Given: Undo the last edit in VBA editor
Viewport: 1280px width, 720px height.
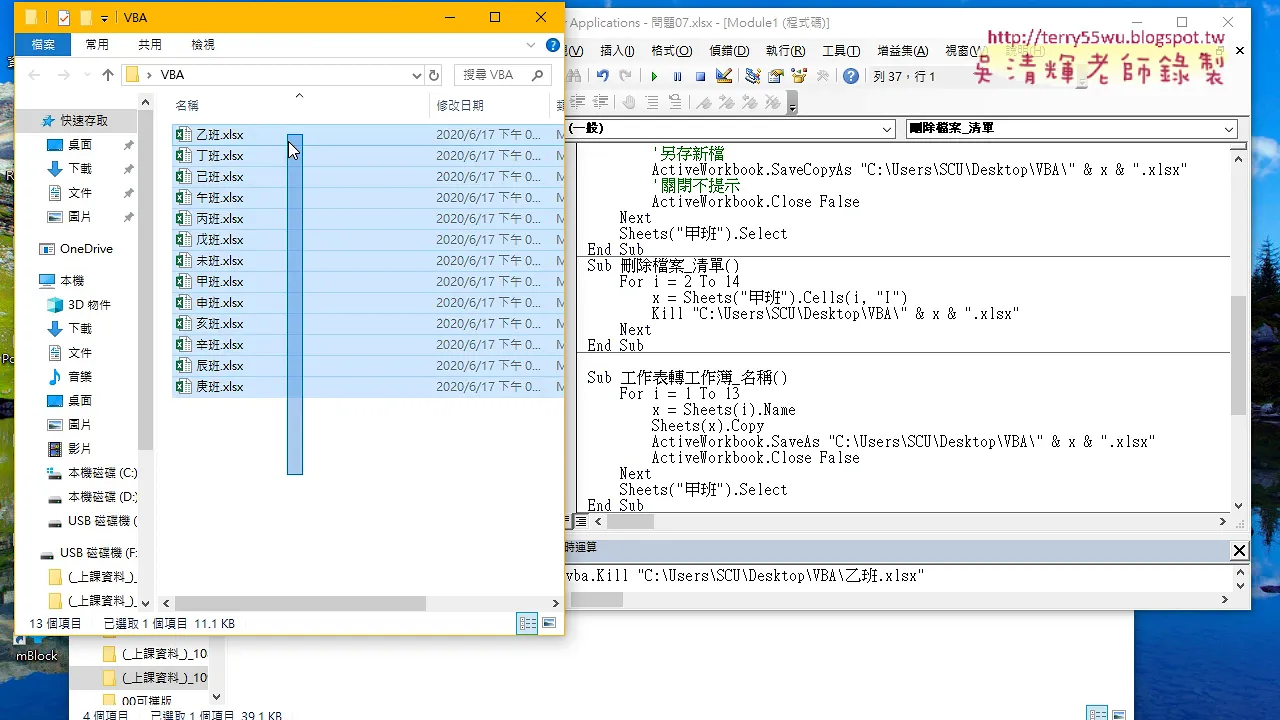Looking at the screenshot, I should 602,76.
